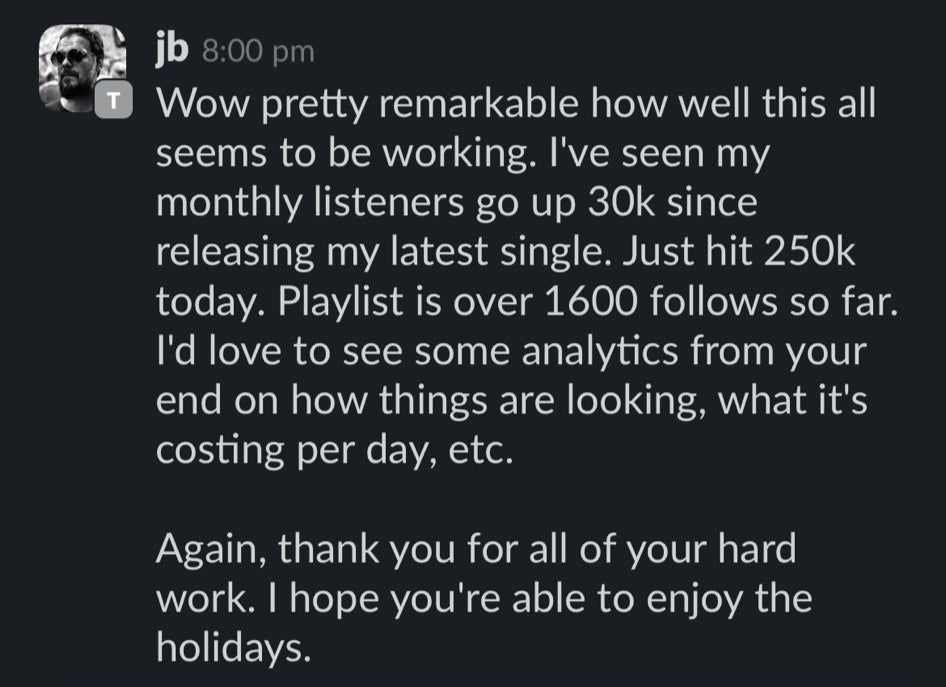This screenshot has height=687, width=946.
Task: Click the "30k" figure in the message
Action: [x=621, y=203]
